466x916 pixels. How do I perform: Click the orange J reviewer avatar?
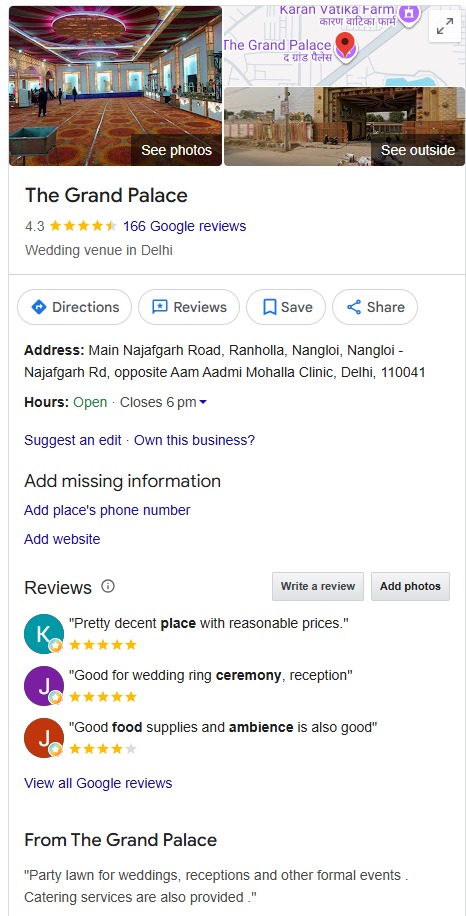pos(44,738)
